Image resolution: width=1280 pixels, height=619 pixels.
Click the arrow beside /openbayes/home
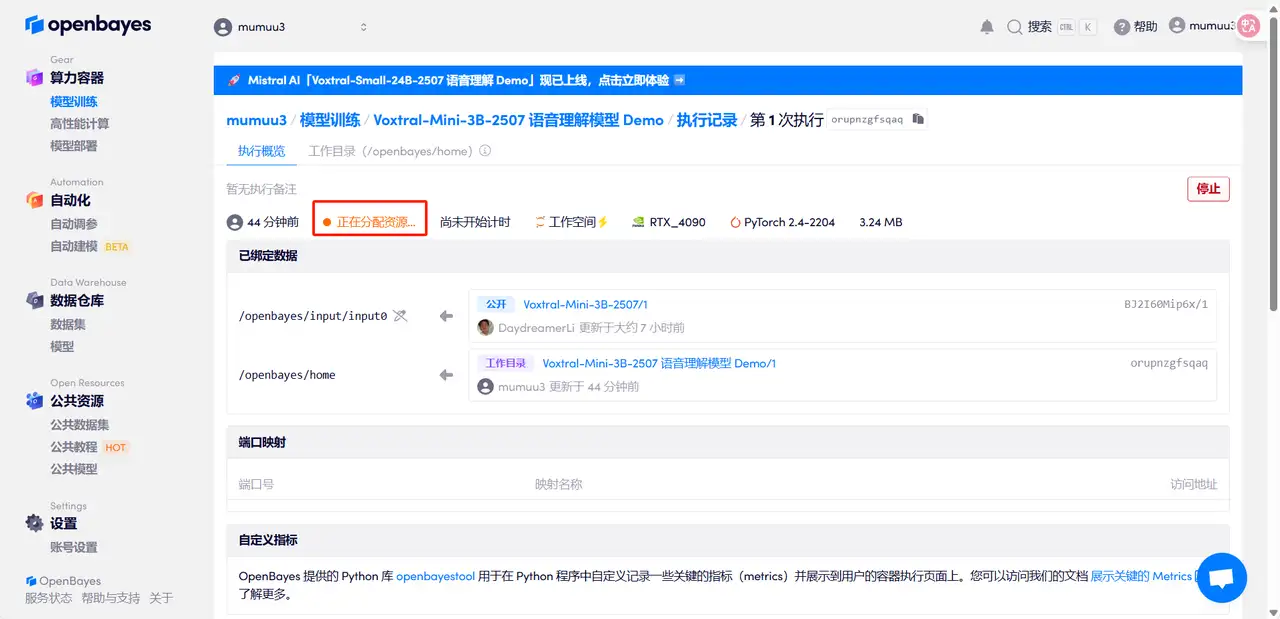coord(446,375)
